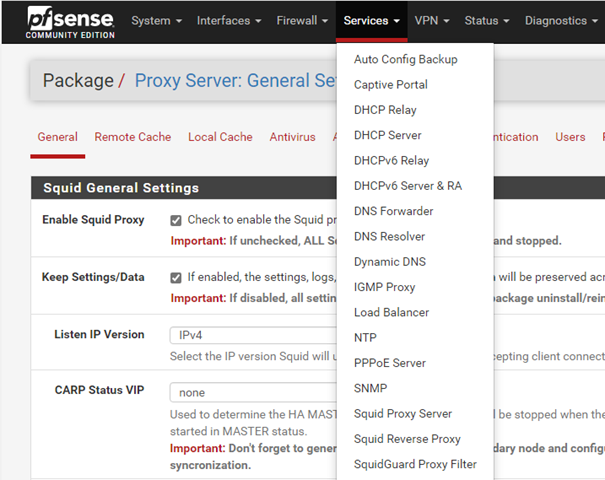
Task: Open the VPN menu
Action: 432,21
